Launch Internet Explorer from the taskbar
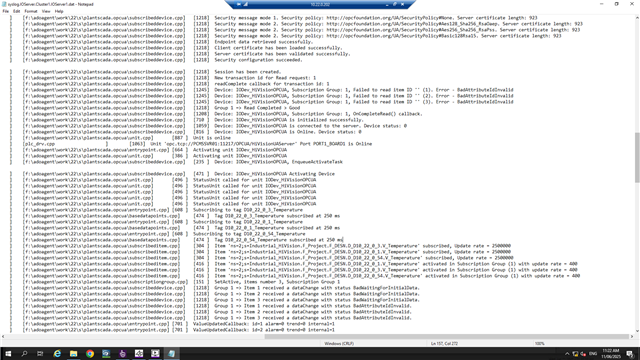 point(57,353)
